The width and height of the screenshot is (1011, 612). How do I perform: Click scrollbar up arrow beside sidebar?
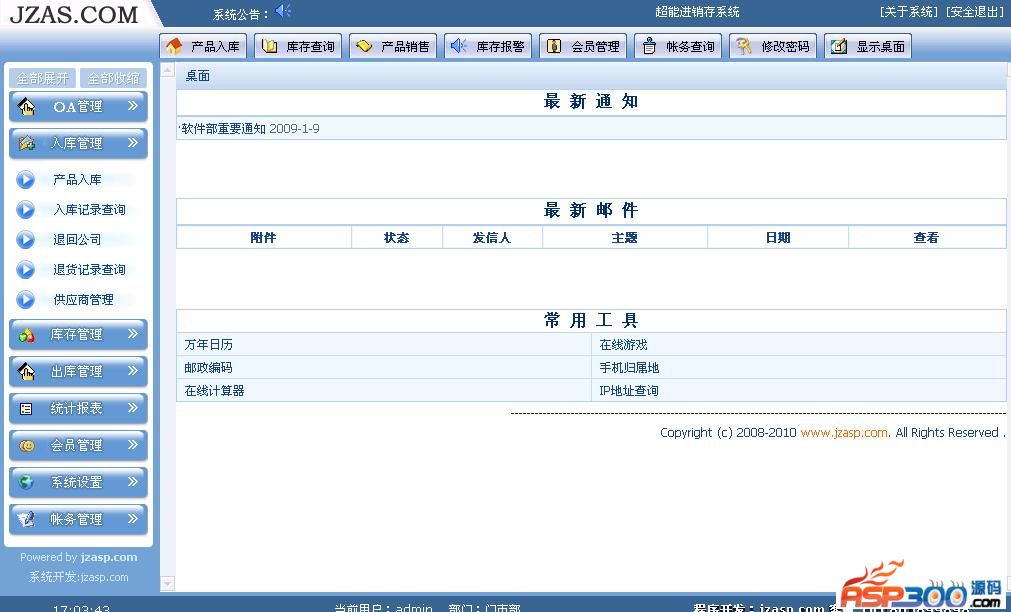168,70
